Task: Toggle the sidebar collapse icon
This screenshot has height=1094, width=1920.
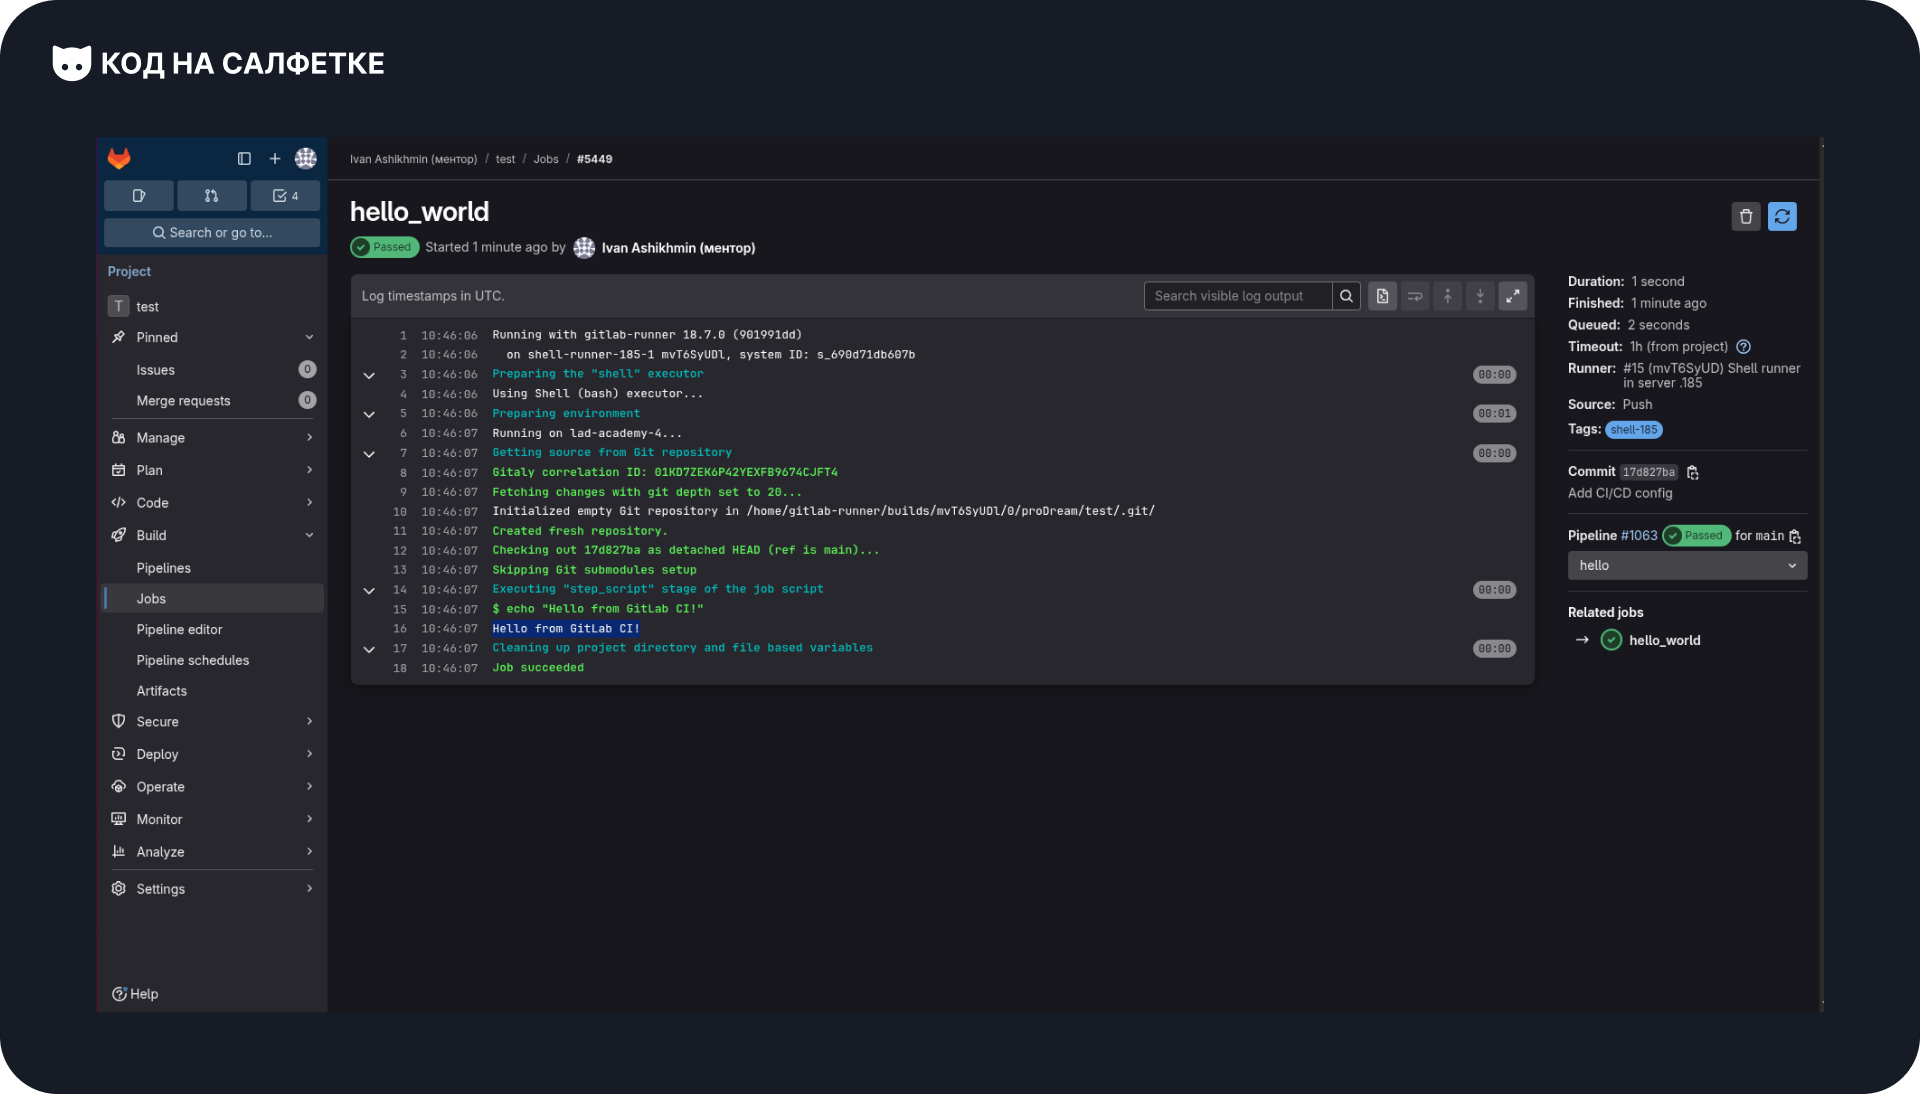Action: coord(244,158)
